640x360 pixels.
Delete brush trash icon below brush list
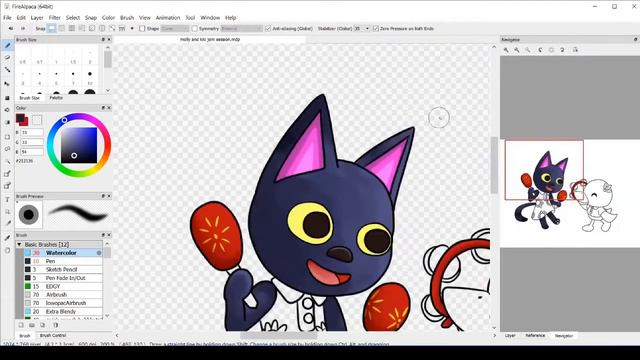tap(56, 325)
